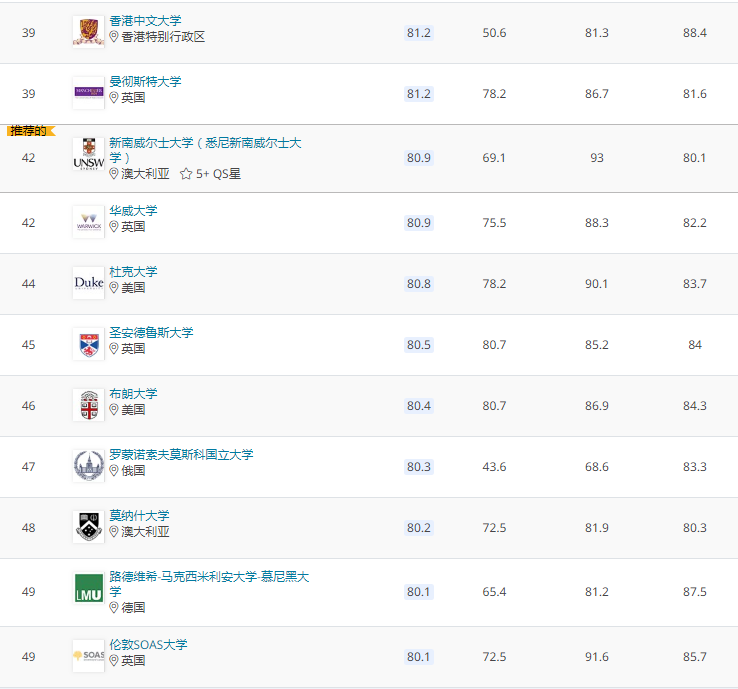This screenshot has width=738, height=689.
Task: Click the Chinese University of Hong Kong logo
Action: [88, 31]
